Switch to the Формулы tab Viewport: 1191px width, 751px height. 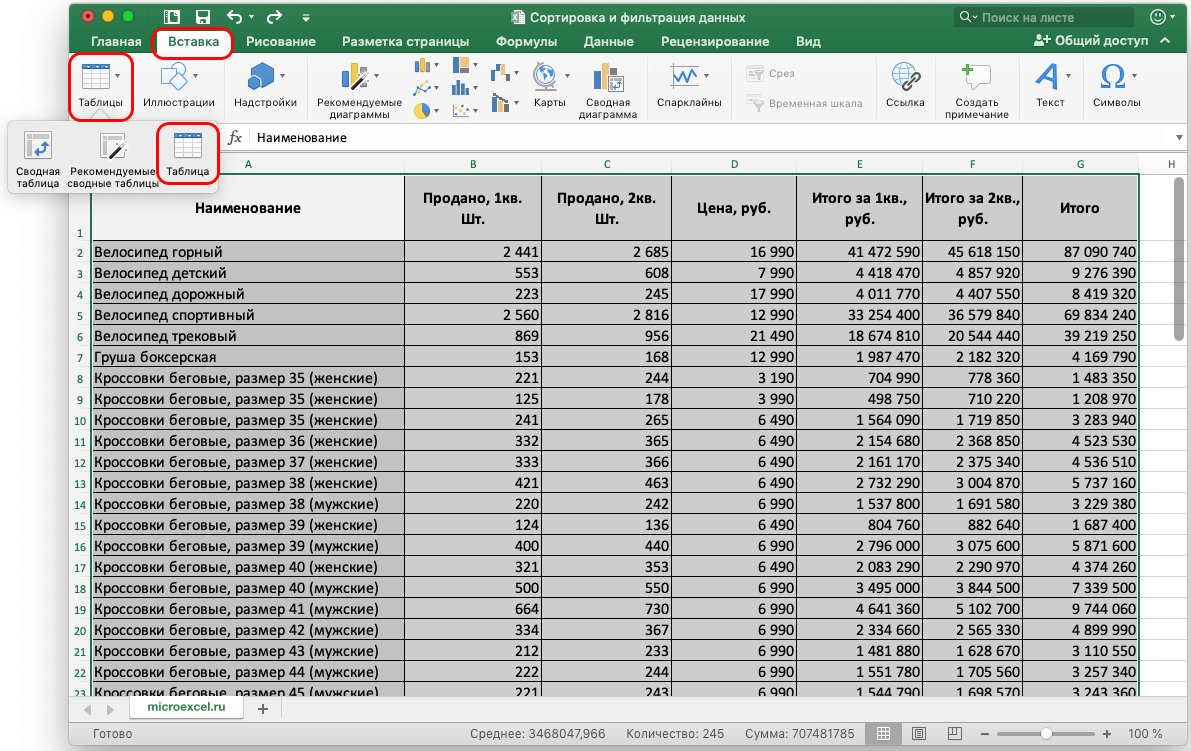526,41
